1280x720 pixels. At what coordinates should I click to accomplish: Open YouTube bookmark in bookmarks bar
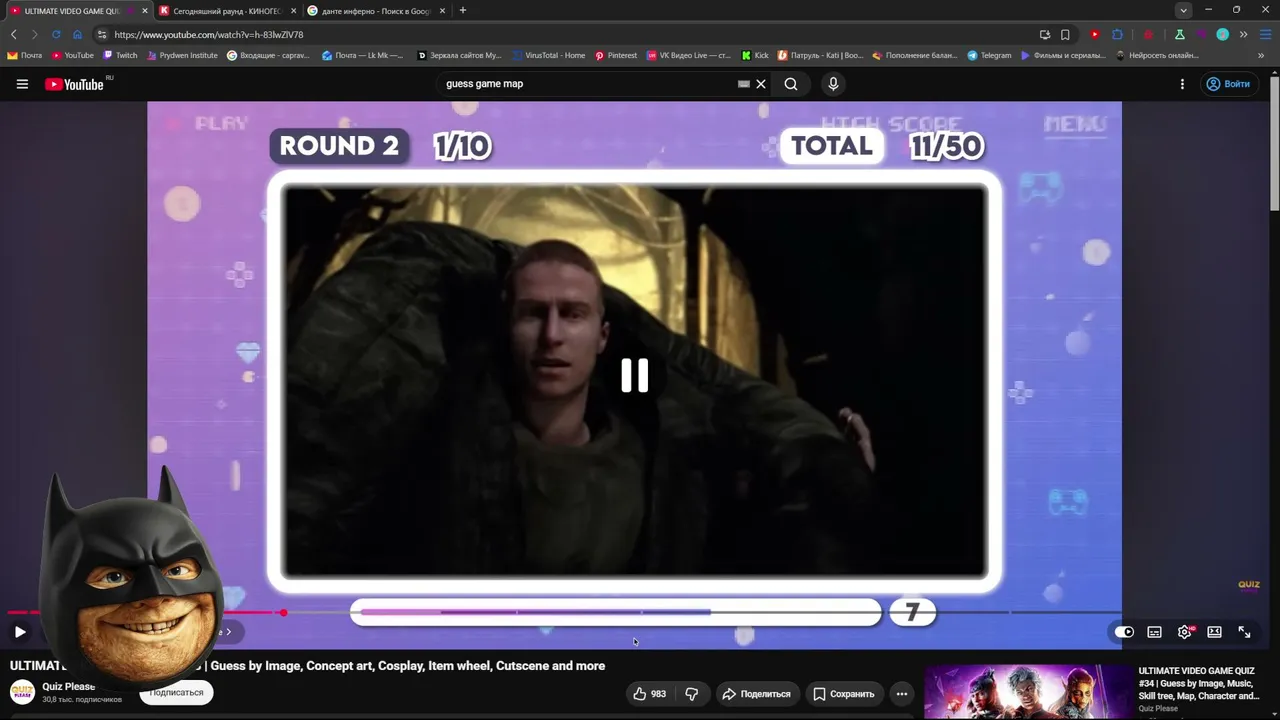(x=72, y=56)
